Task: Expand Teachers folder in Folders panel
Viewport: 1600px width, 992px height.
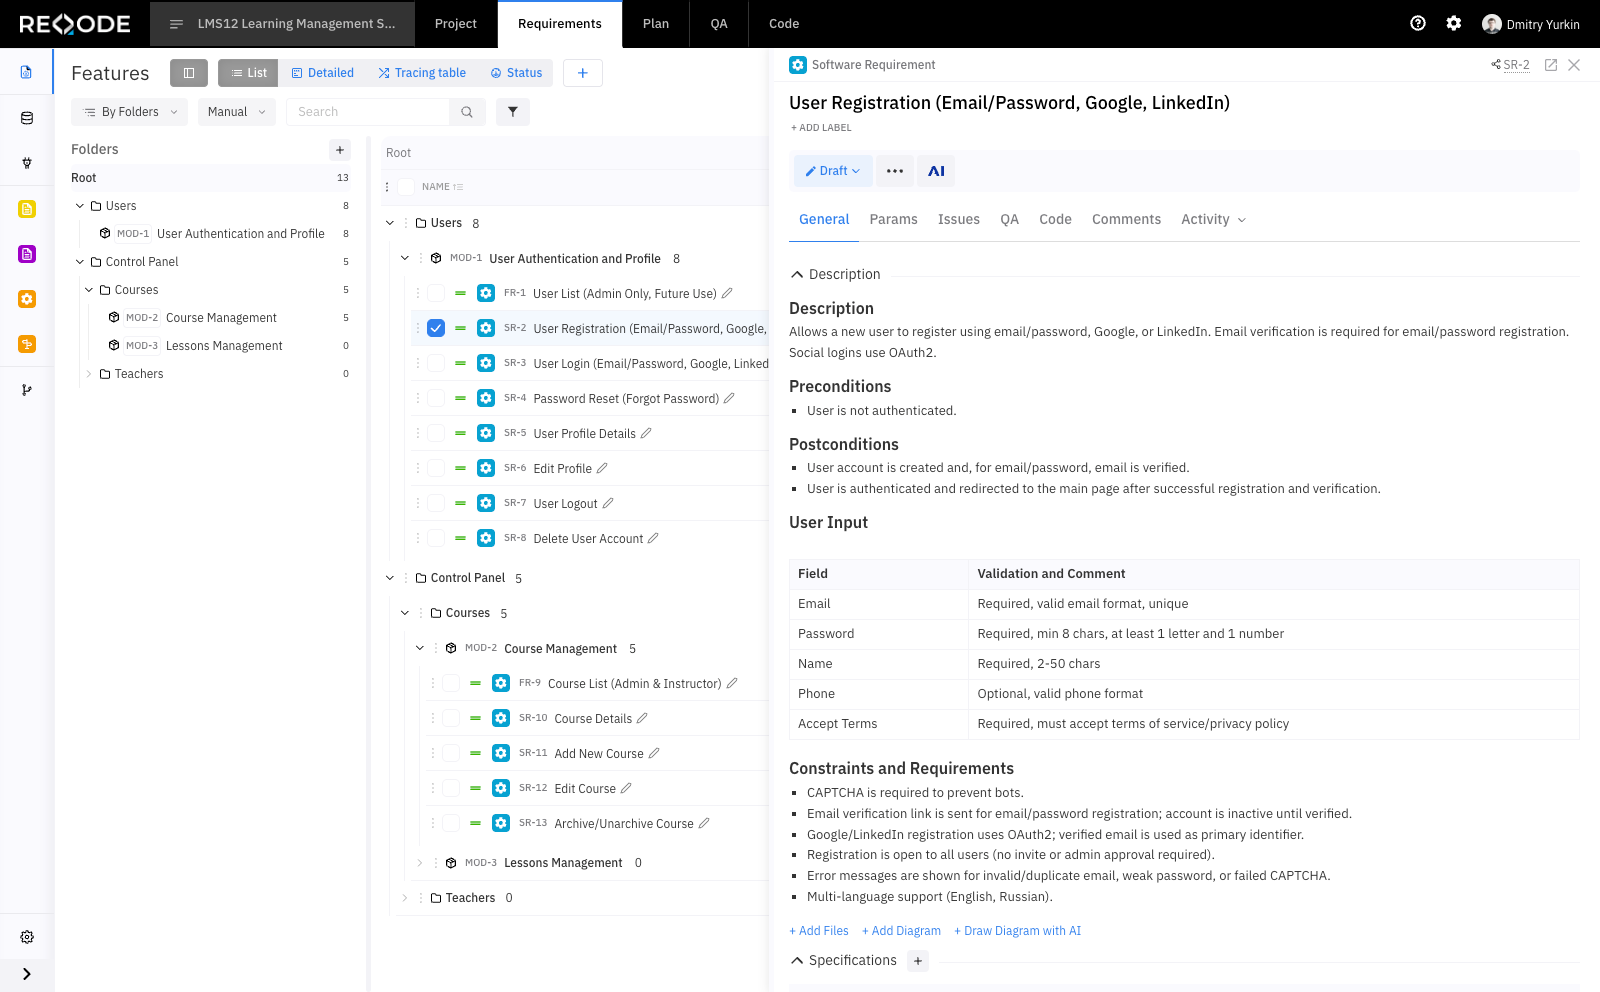Action: (x=89, y=374)
